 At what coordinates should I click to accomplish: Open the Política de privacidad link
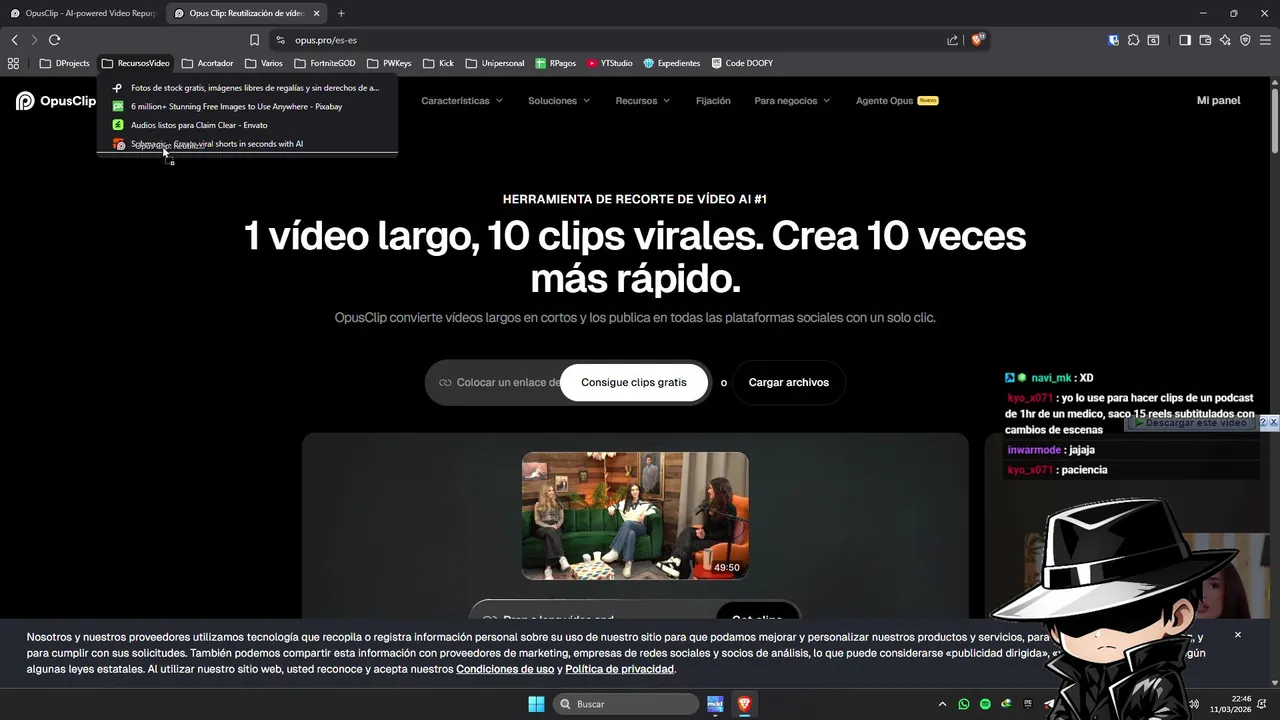pos(619,669)
